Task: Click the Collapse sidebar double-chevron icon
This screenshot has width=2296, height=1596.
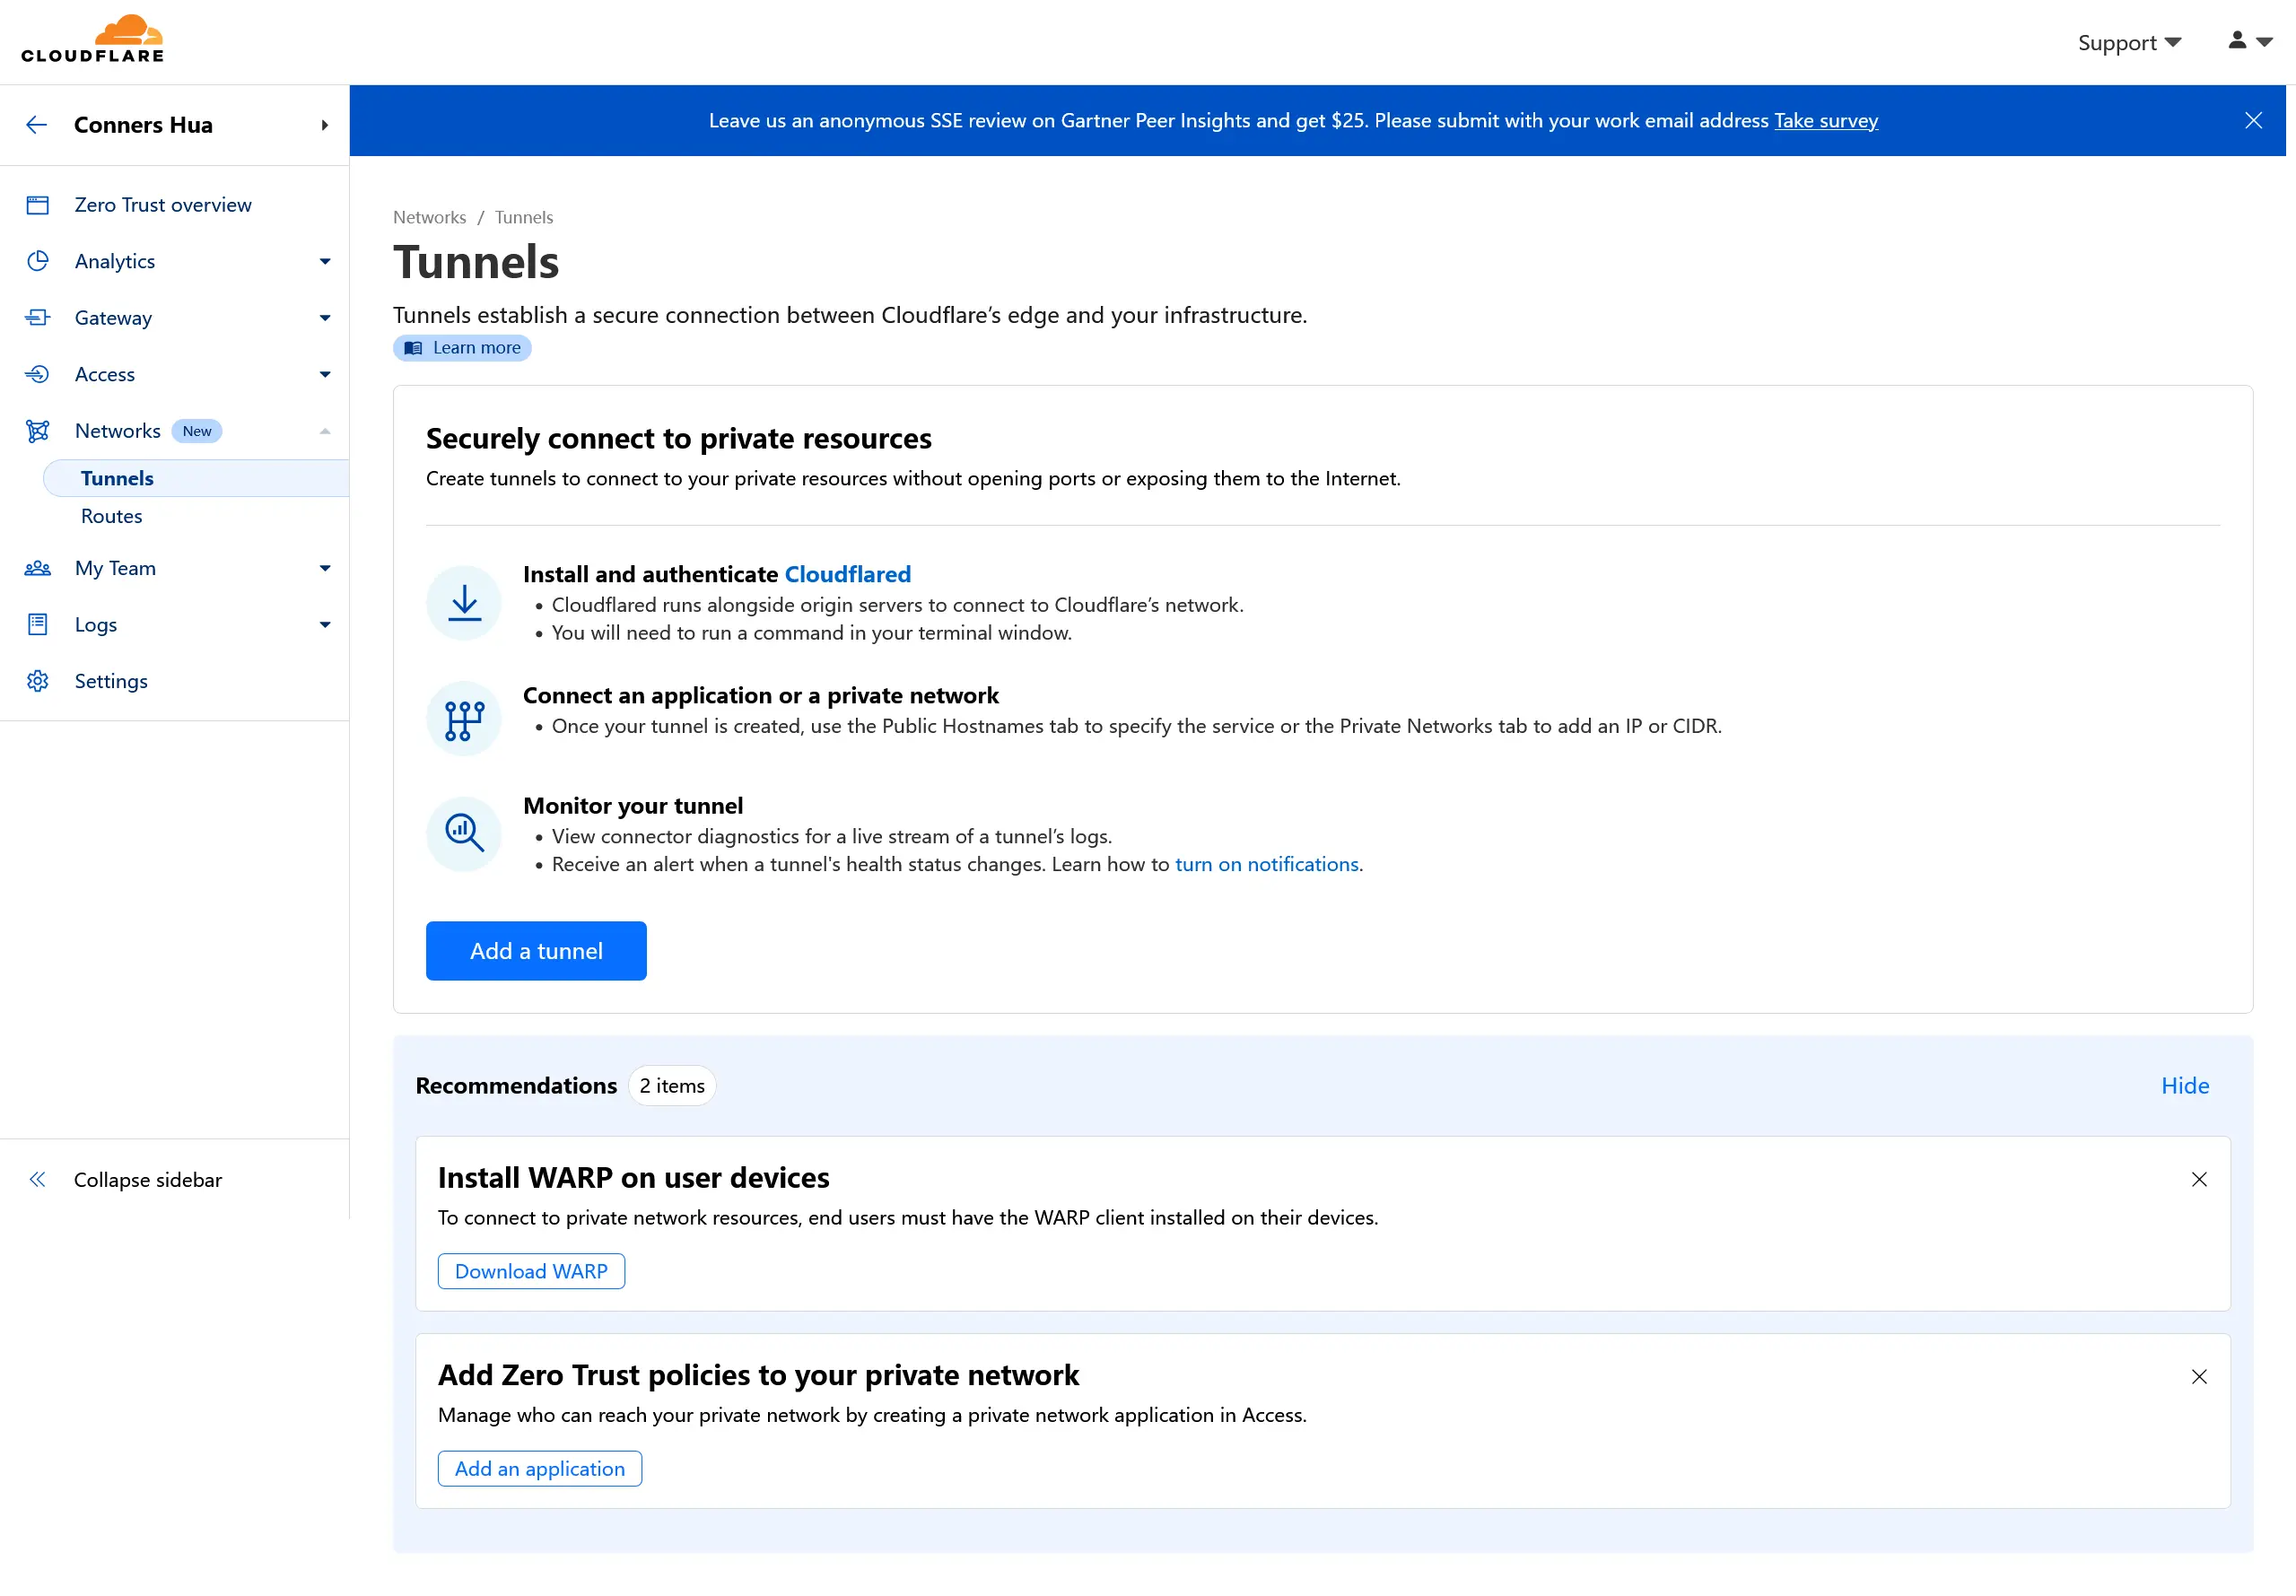Action: point(38,1179)
